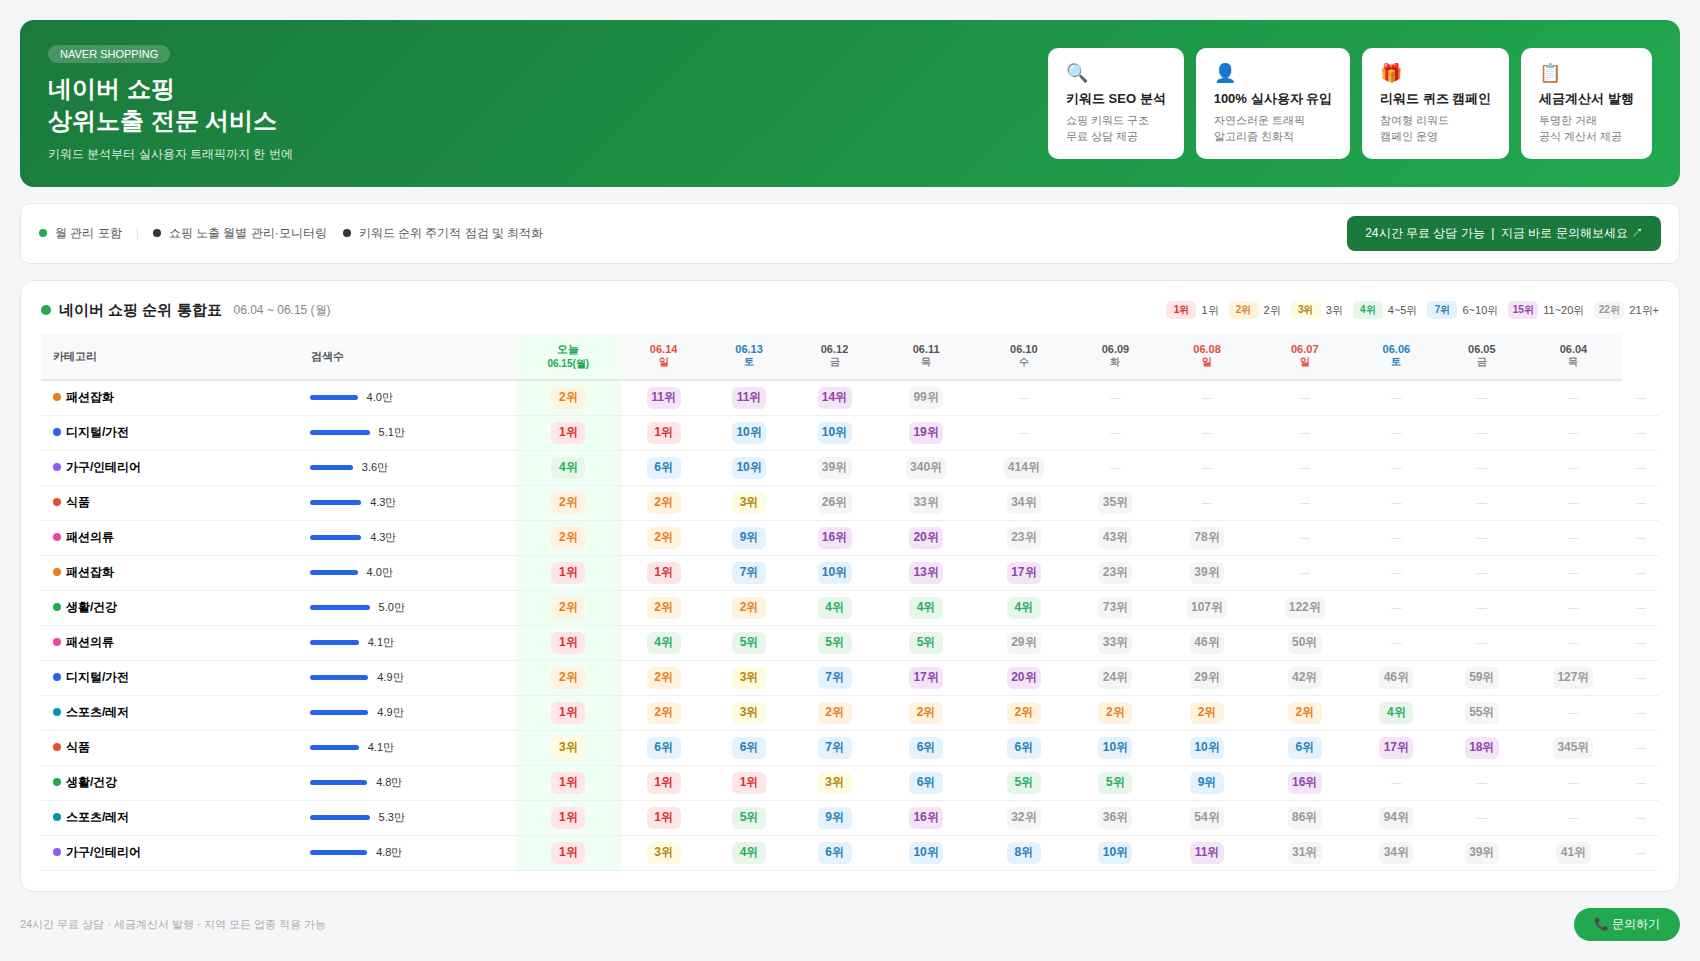1700x961 pixels.
Task: Click the 41위 rank cell
Action: (1573, 853)
